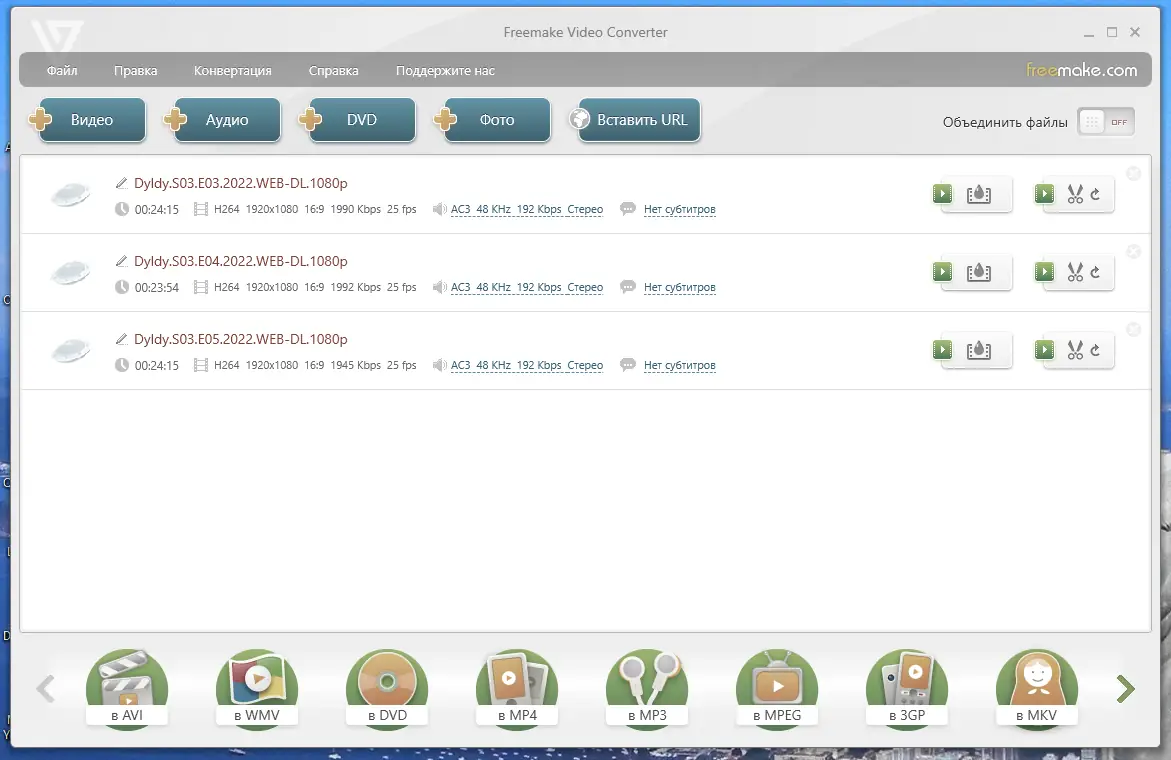Select the 3GP output format

(907, 688)
